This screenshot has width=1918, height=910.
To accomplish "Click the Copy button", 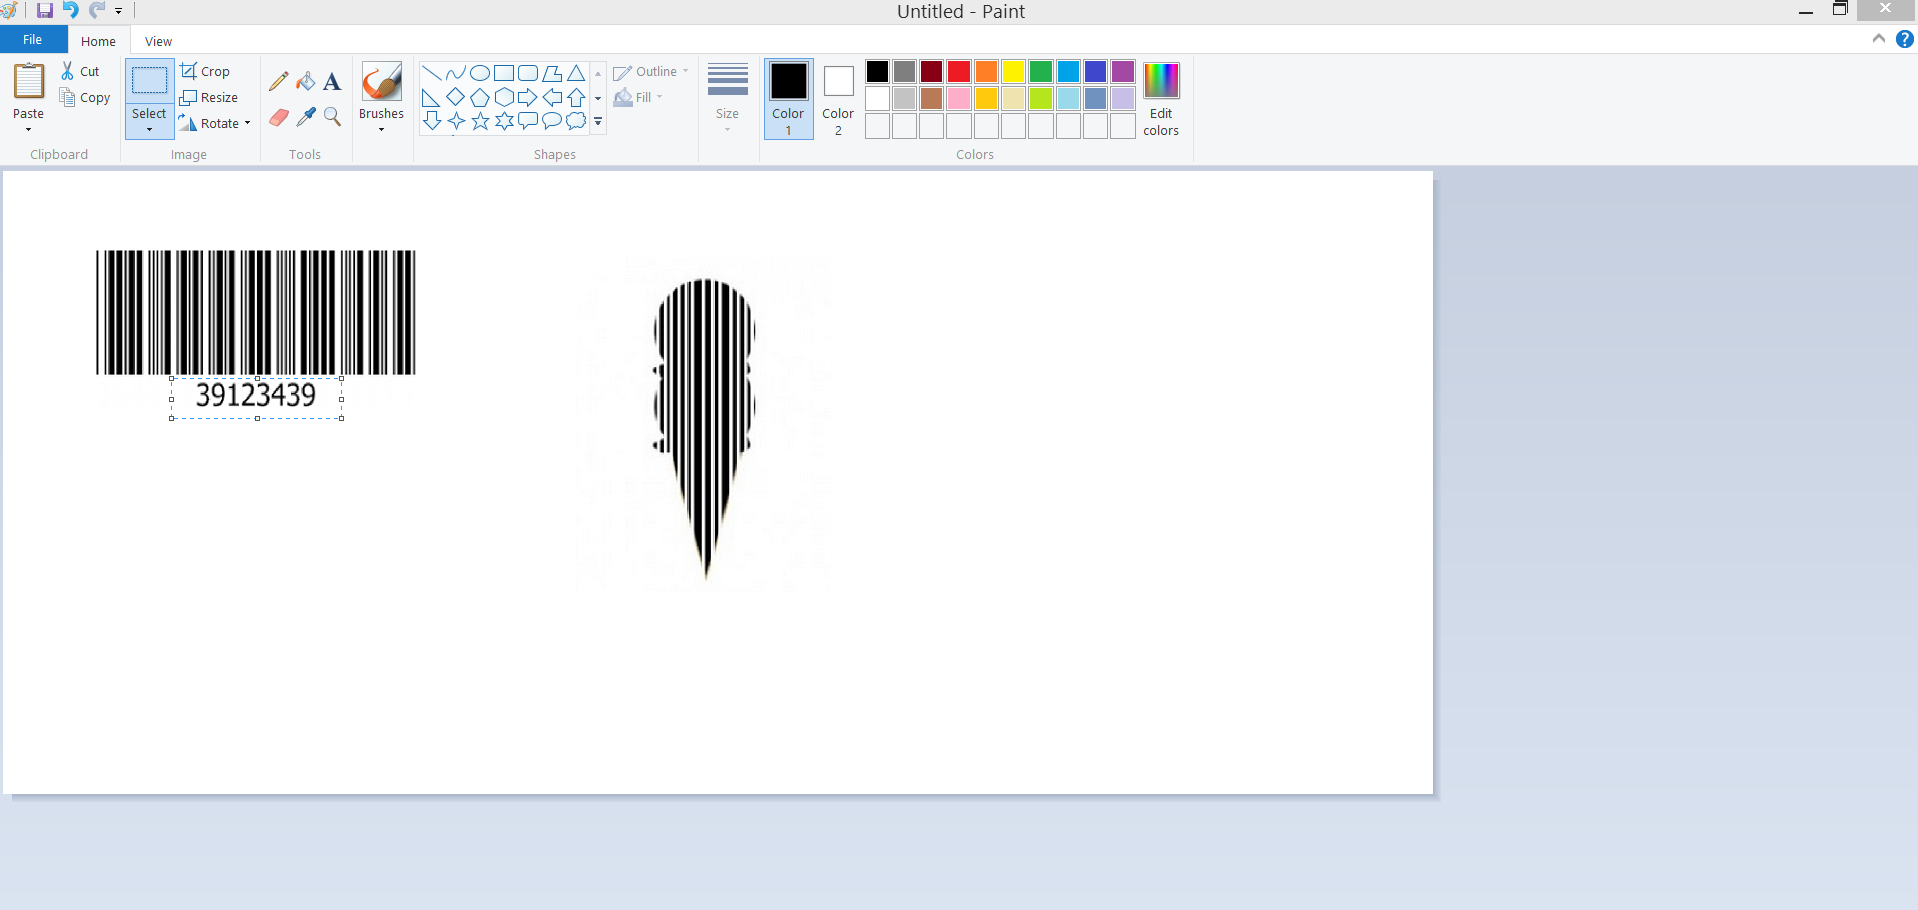I will pos(85,97).
